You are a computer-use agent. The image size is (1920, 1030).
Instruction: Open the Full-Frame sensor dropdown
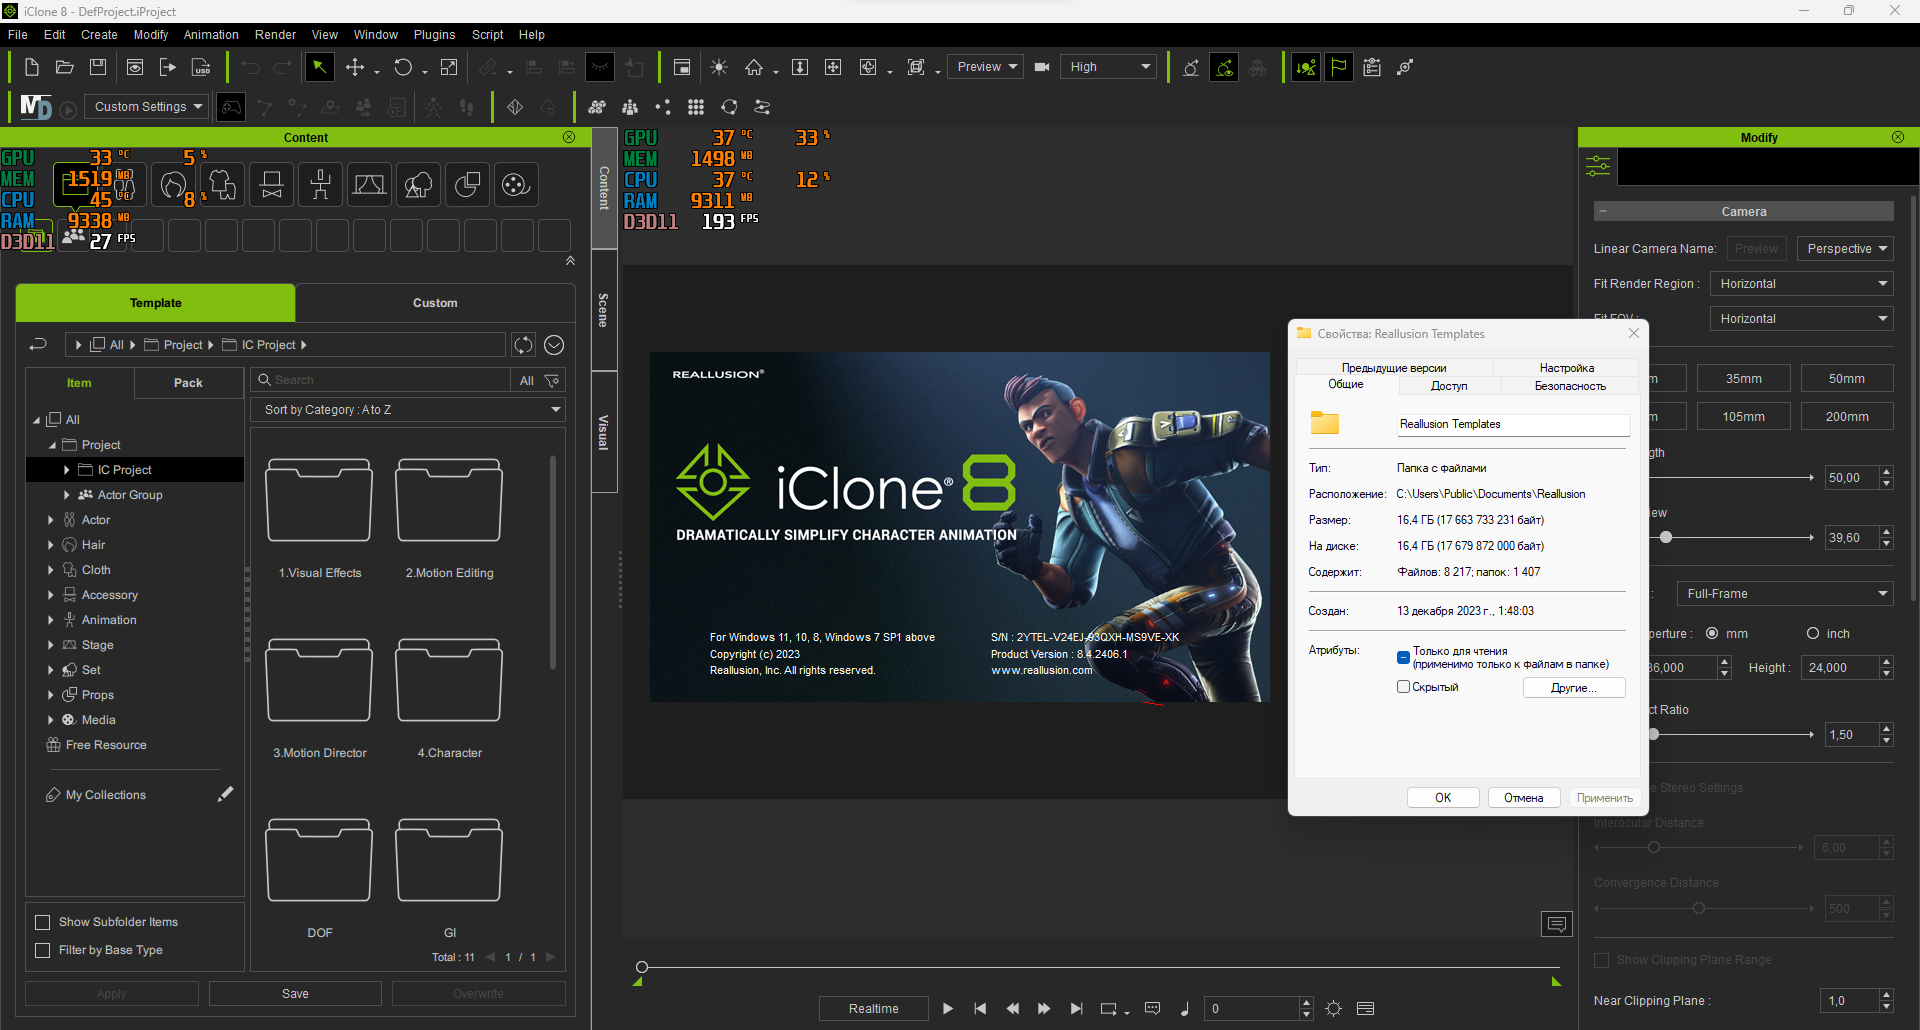click(x=1785, y=594)
